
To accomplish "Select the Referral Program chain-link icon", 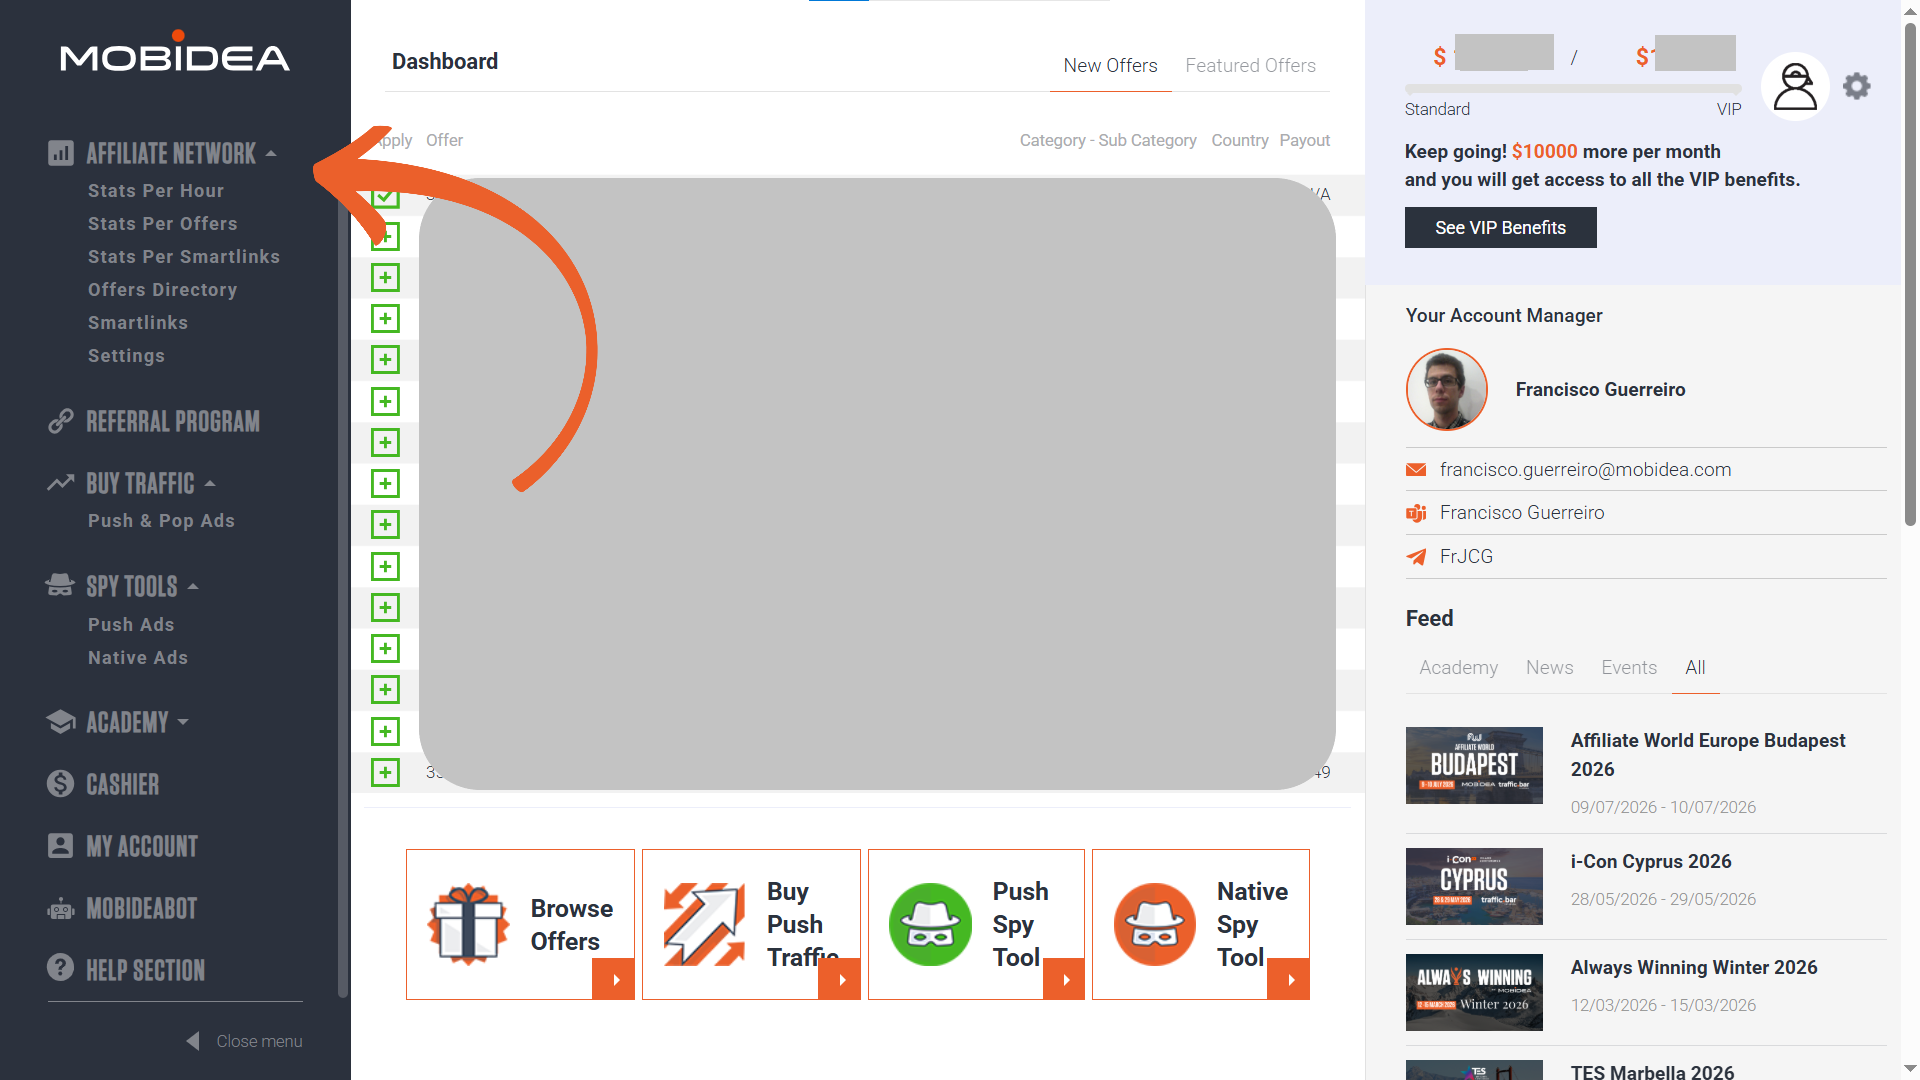I will tap(61, 421).
